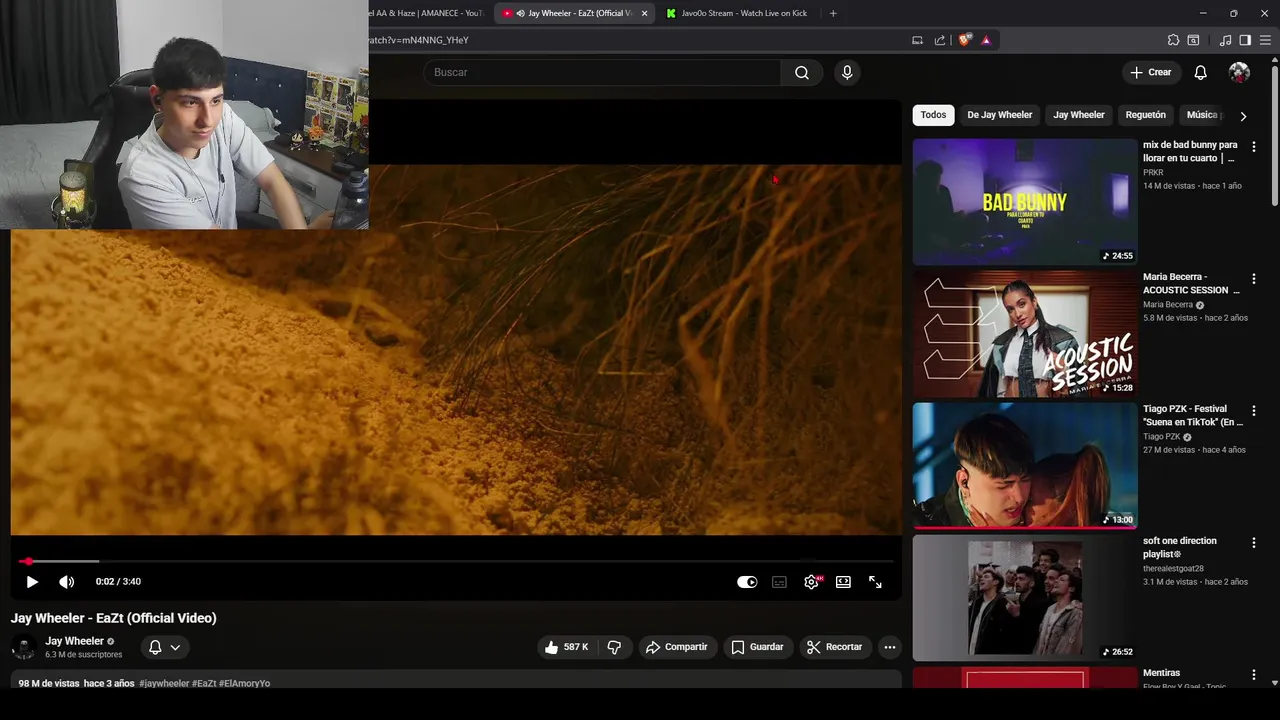The image size is (1280, 720).
Task: Click the Recortar clip button
Action: point(834,647)
